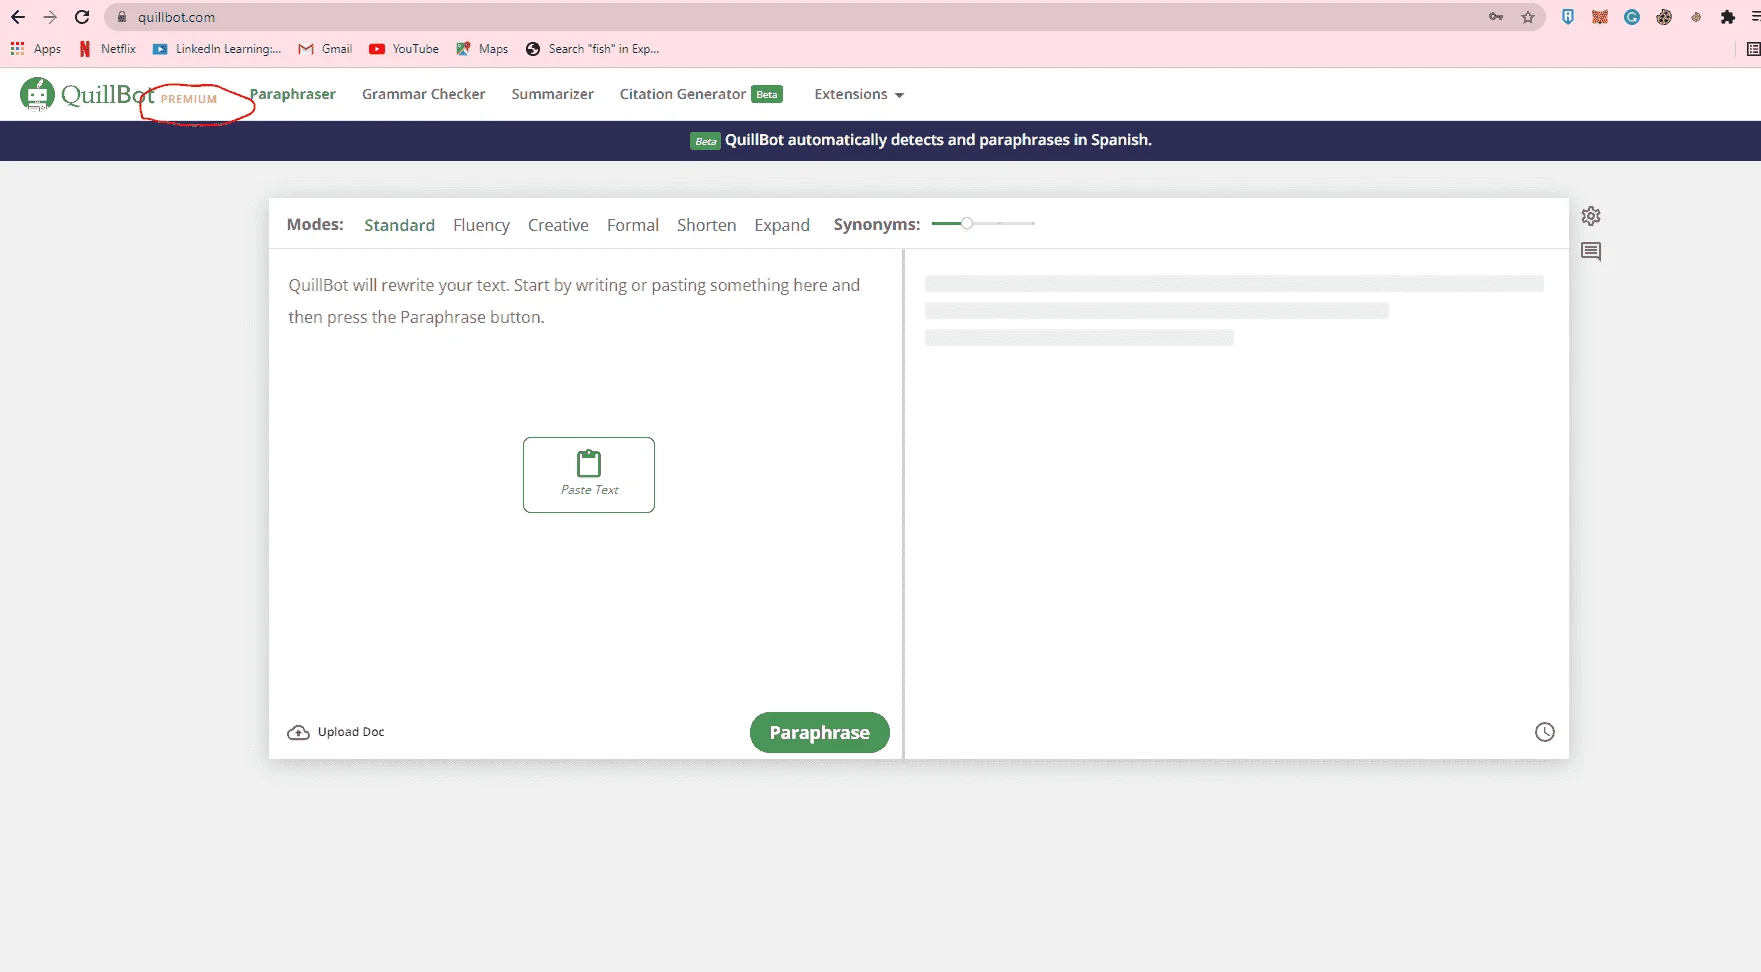Screen dimensions: 1761x972
Task: Open the reading list icon
Action: 1753,49
